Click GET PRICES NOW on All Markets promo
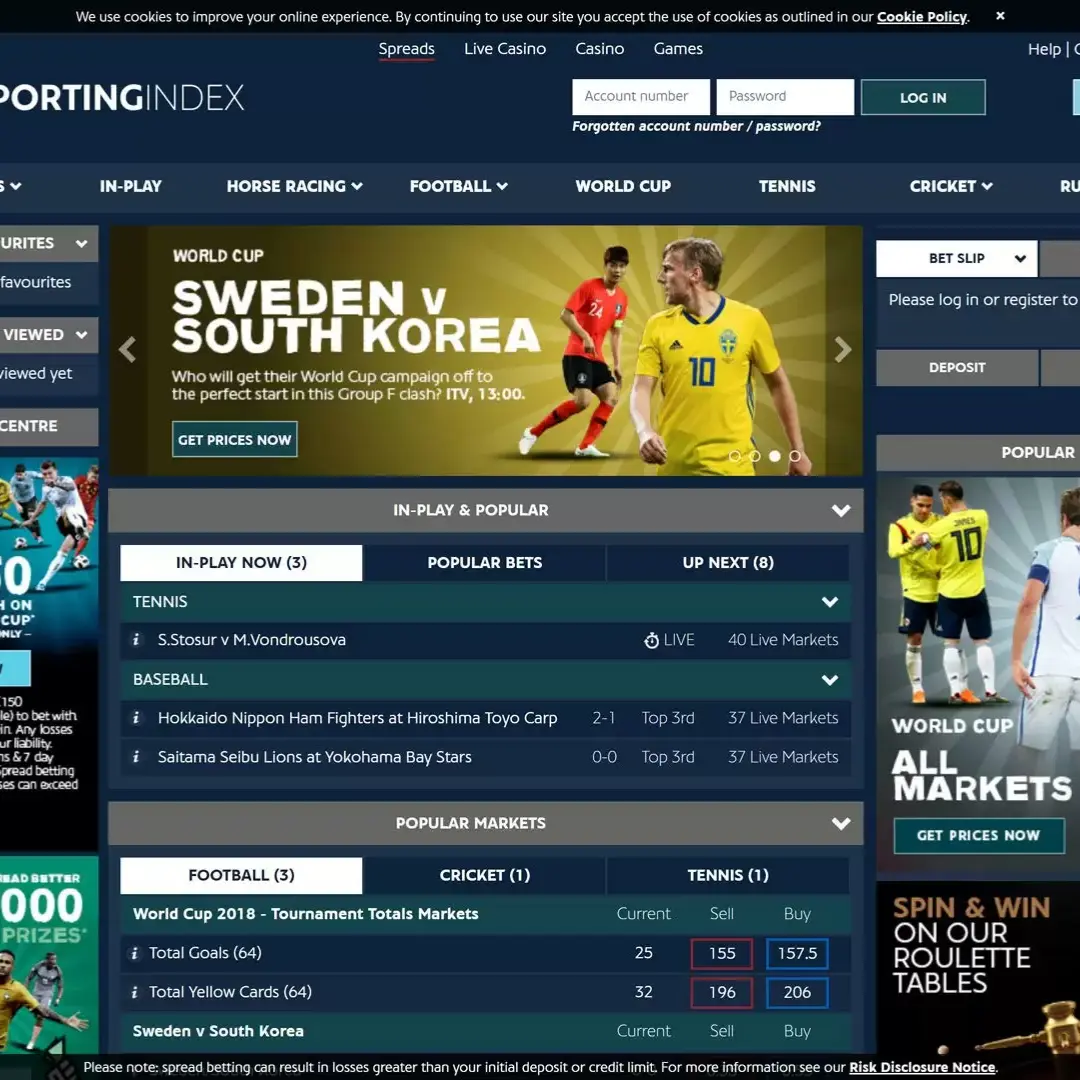 coord(978,835)
